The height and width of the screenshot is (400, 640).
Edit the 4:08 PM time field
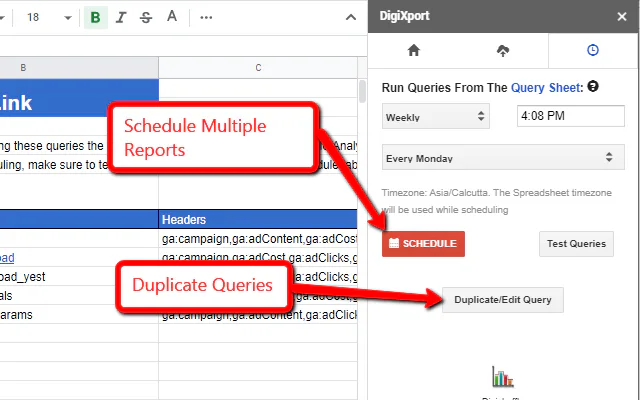point(570,116)
